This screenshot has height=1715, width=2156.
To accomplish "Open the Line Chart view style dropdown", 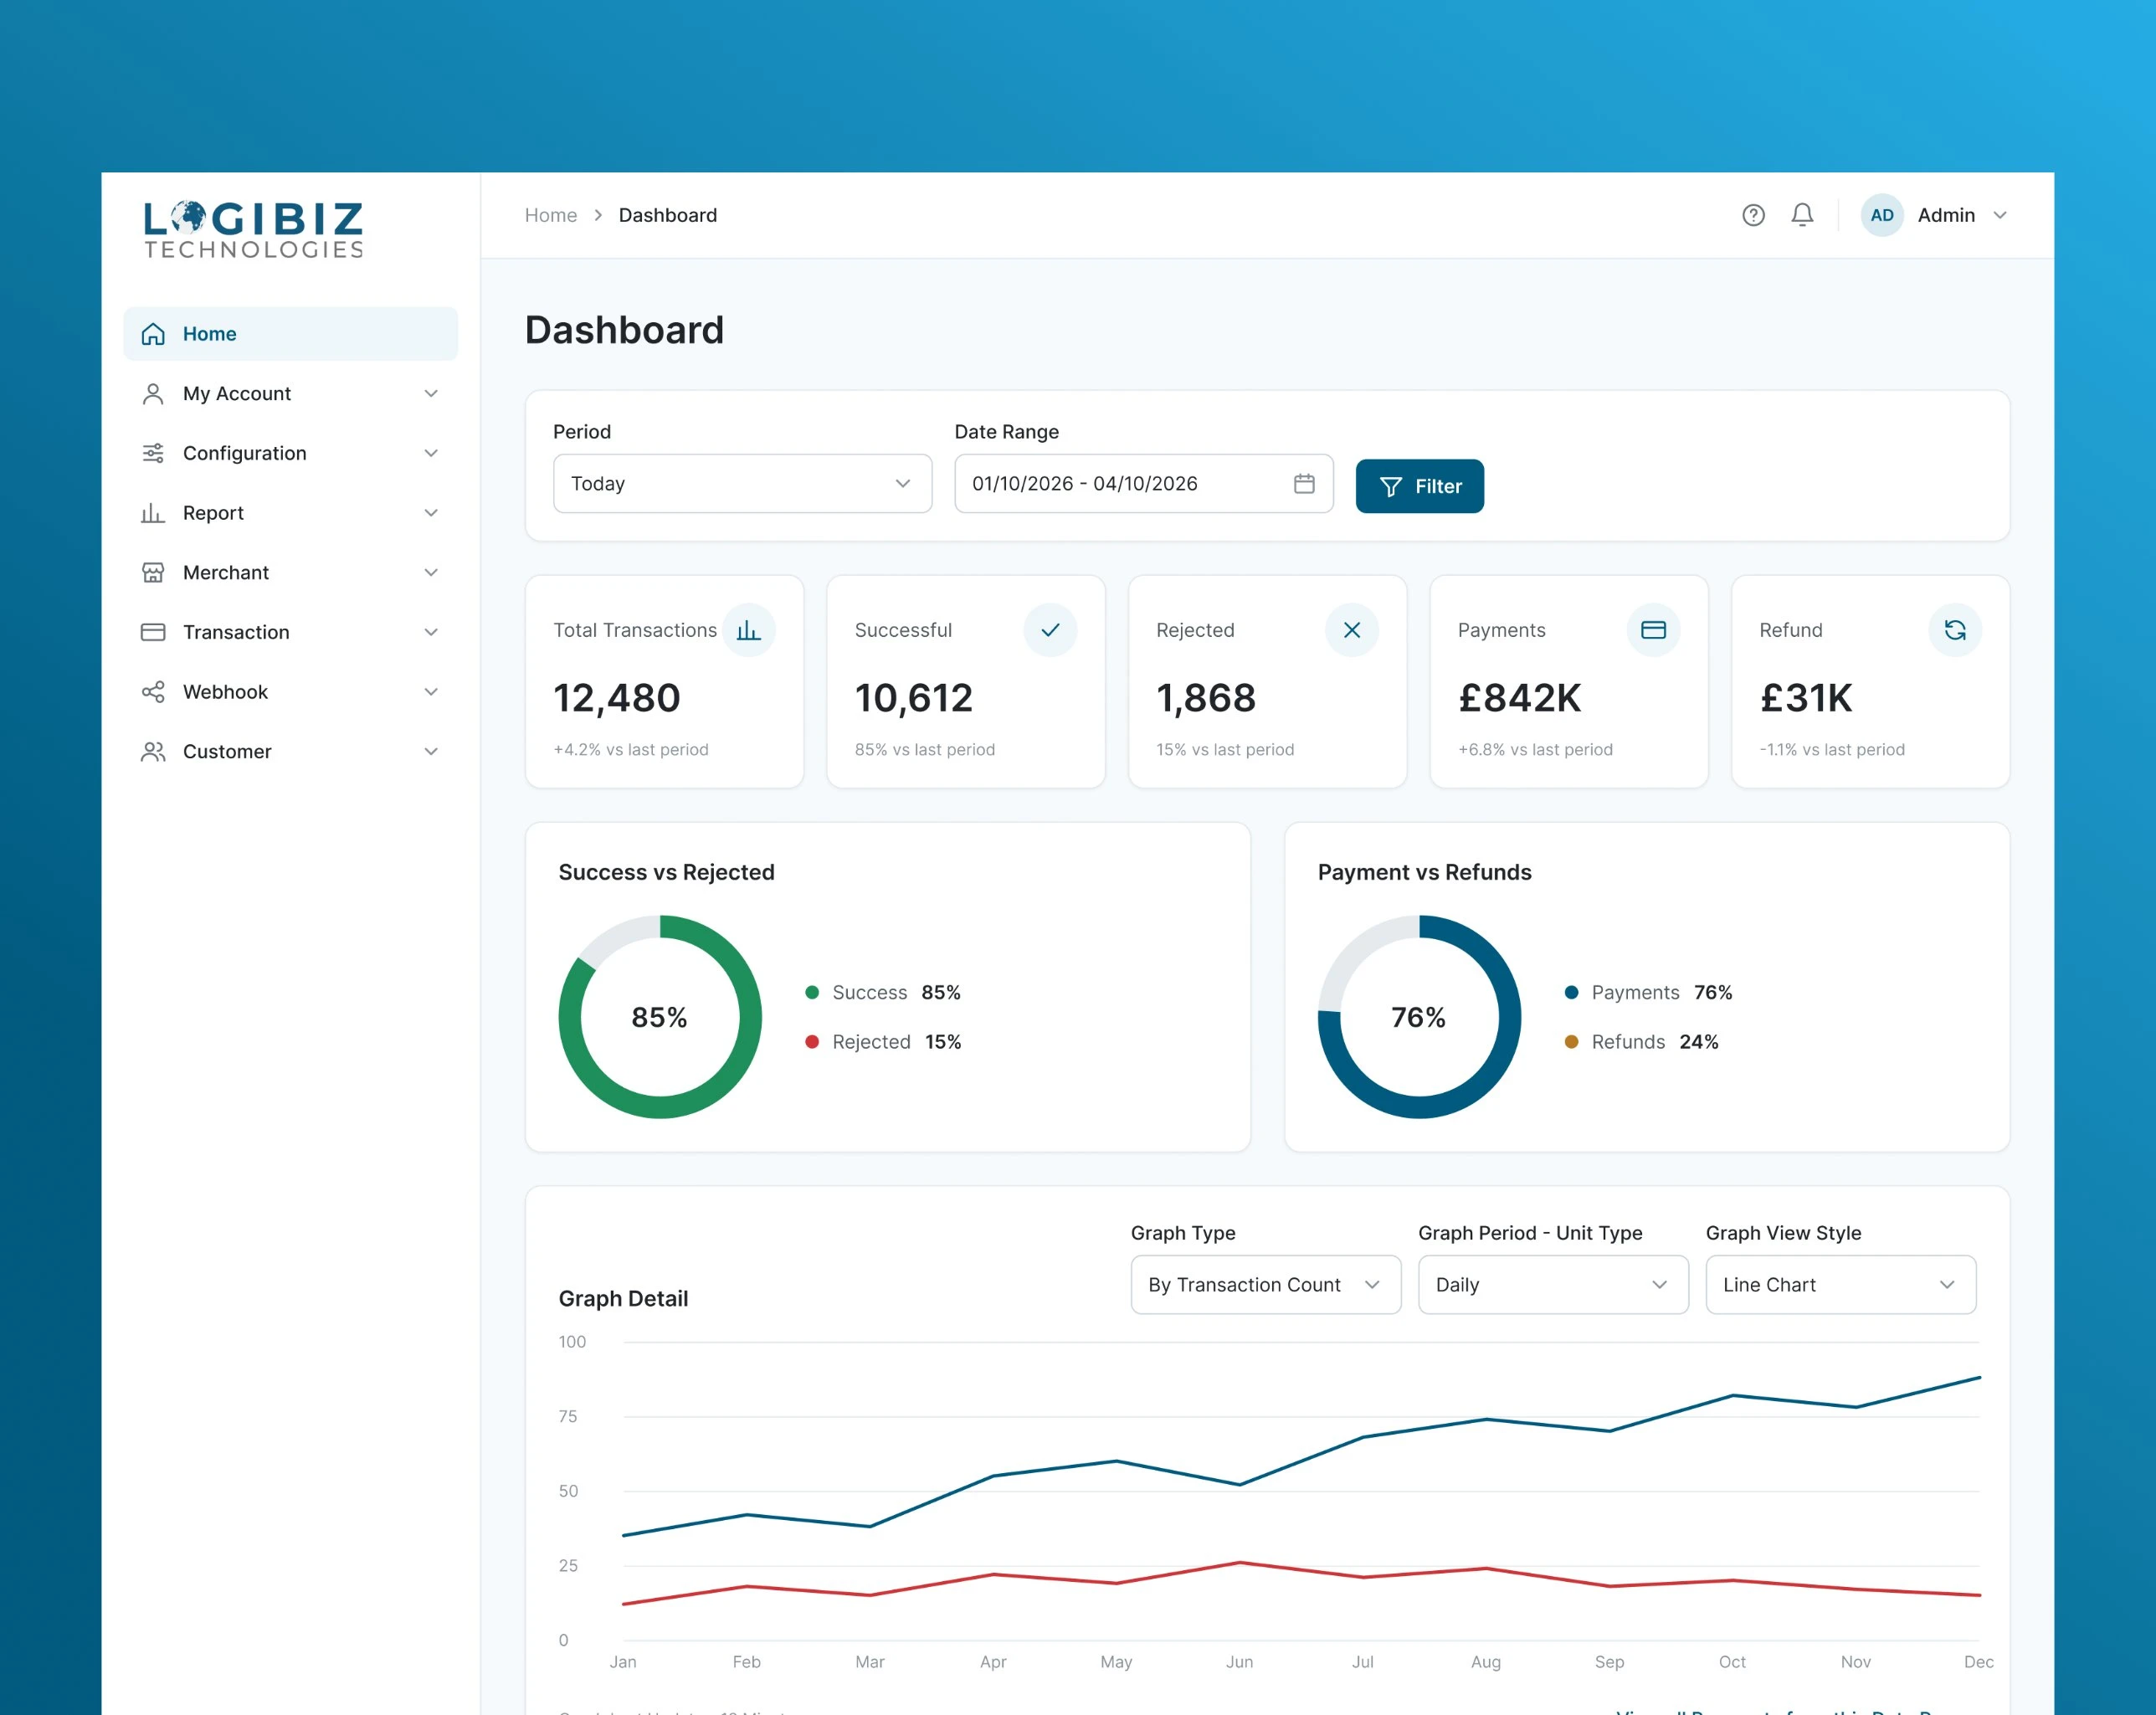I will click(x=1840, y=1285).
